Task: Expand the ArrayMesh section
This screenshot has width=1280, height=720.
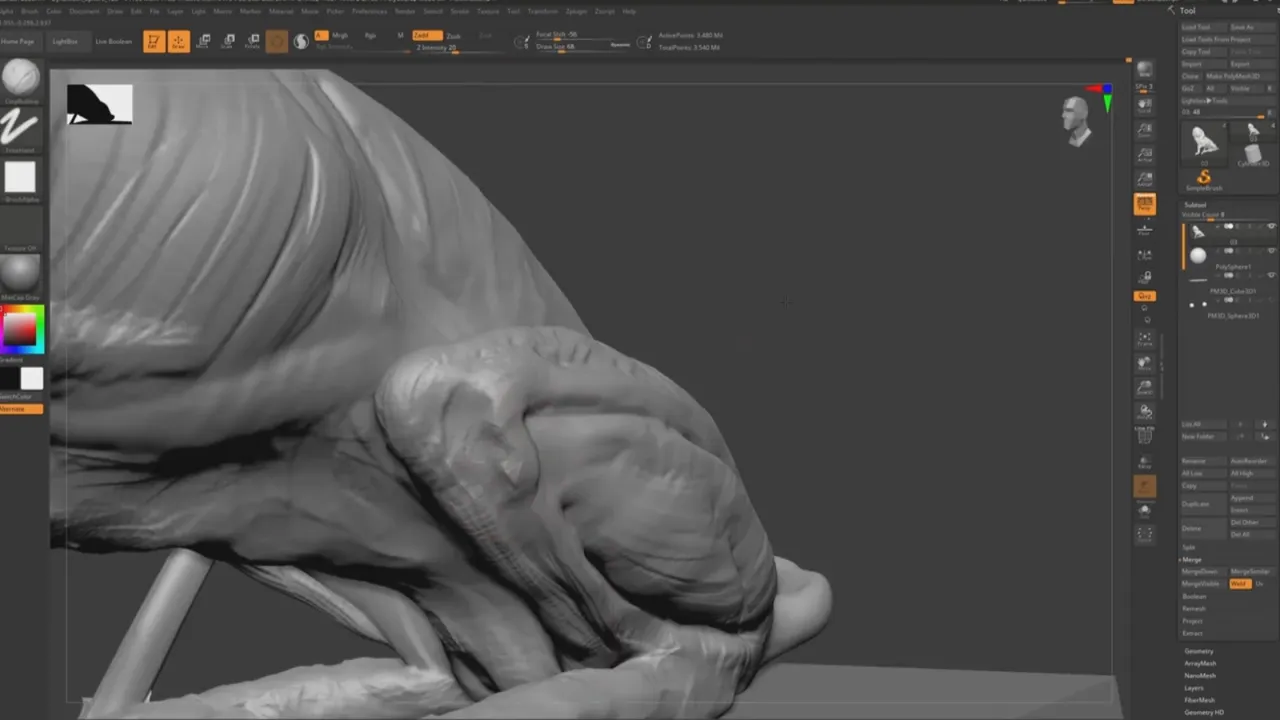Action: click(1200, 663)
